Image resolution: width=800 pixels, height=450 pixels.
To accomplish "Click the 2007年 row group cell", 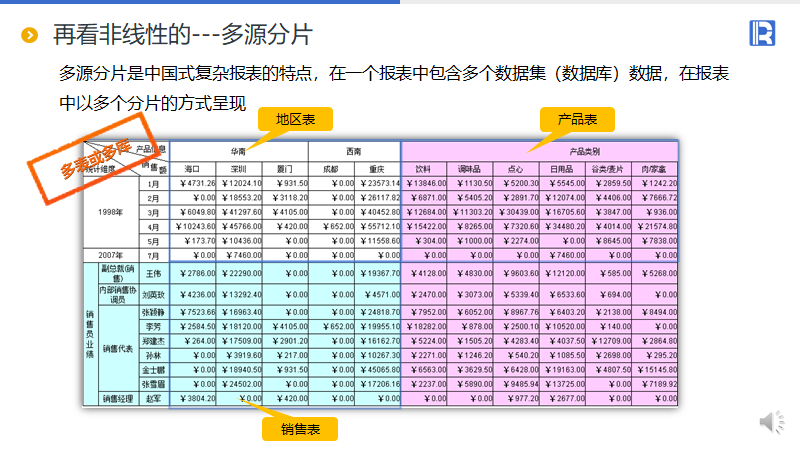I will pyautogui.click(x=111, y=255).
